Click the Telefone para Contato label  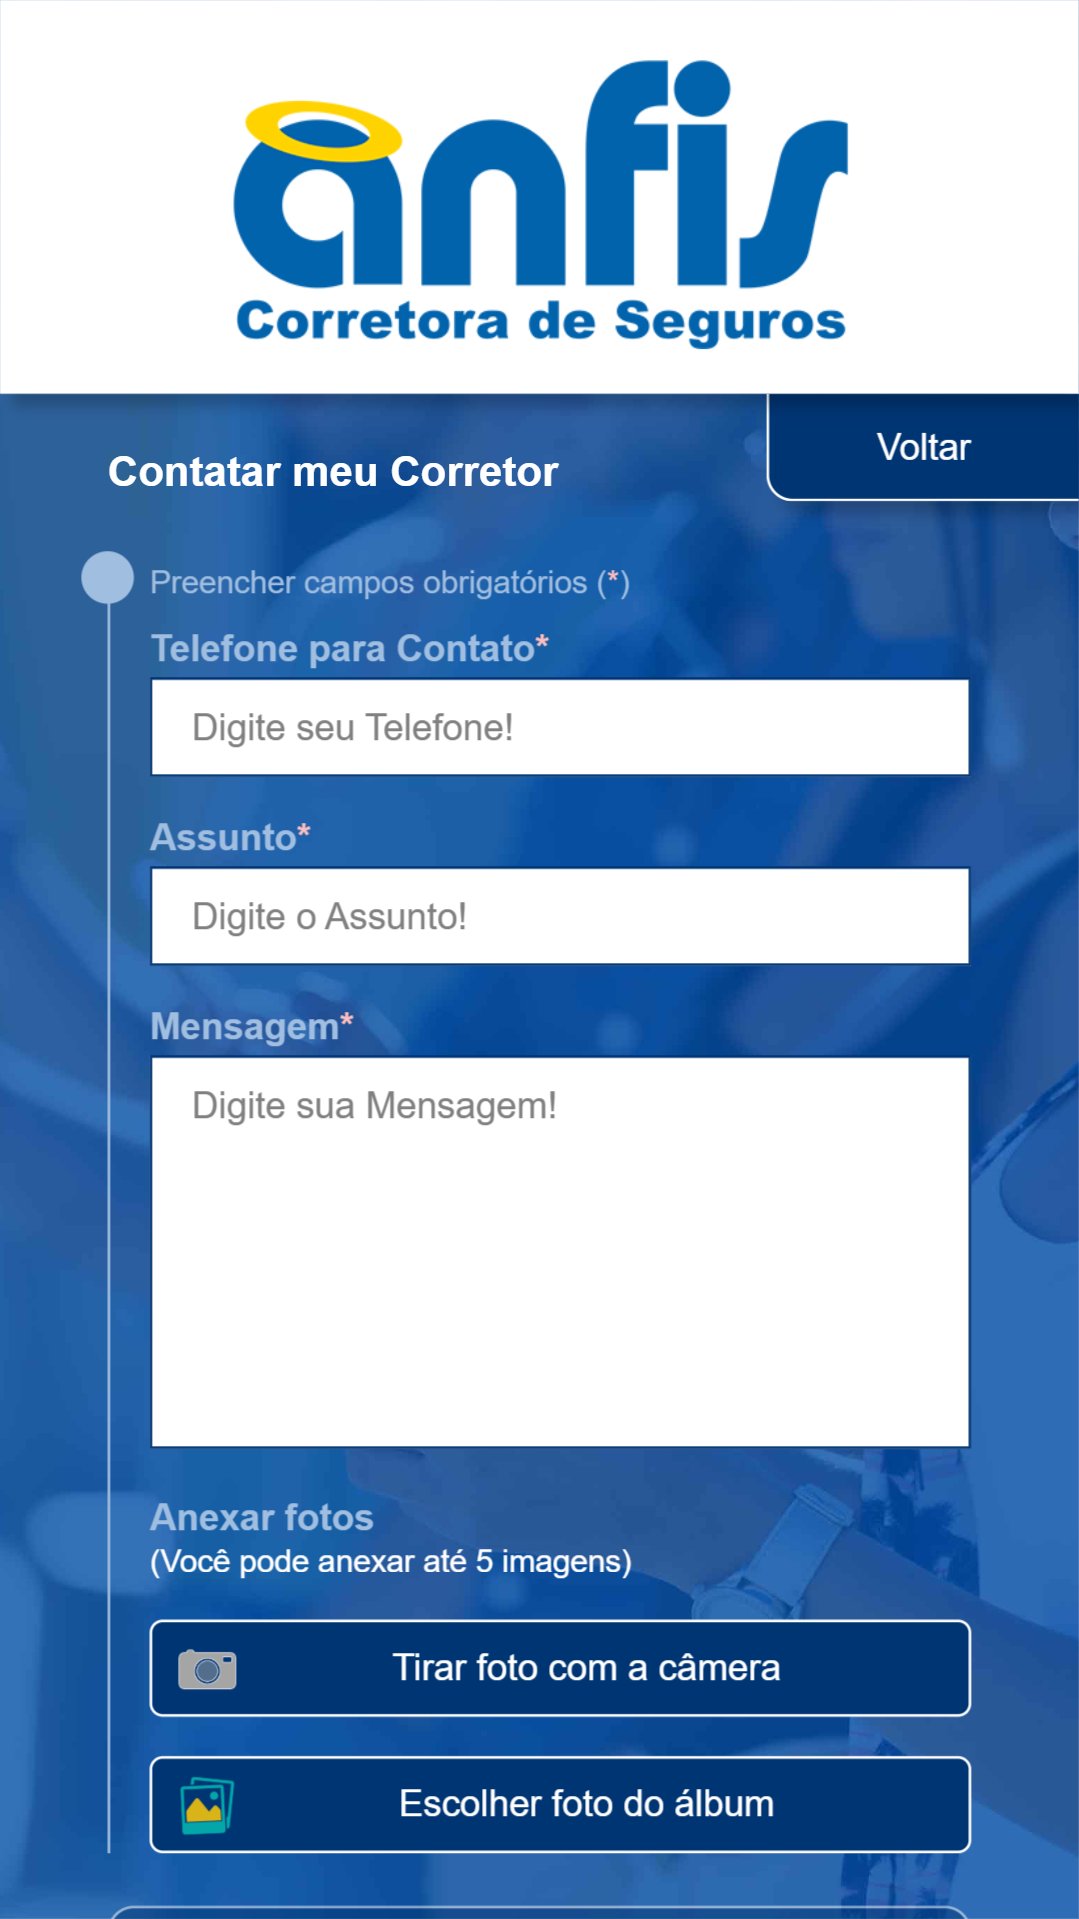tap(349, 648)
